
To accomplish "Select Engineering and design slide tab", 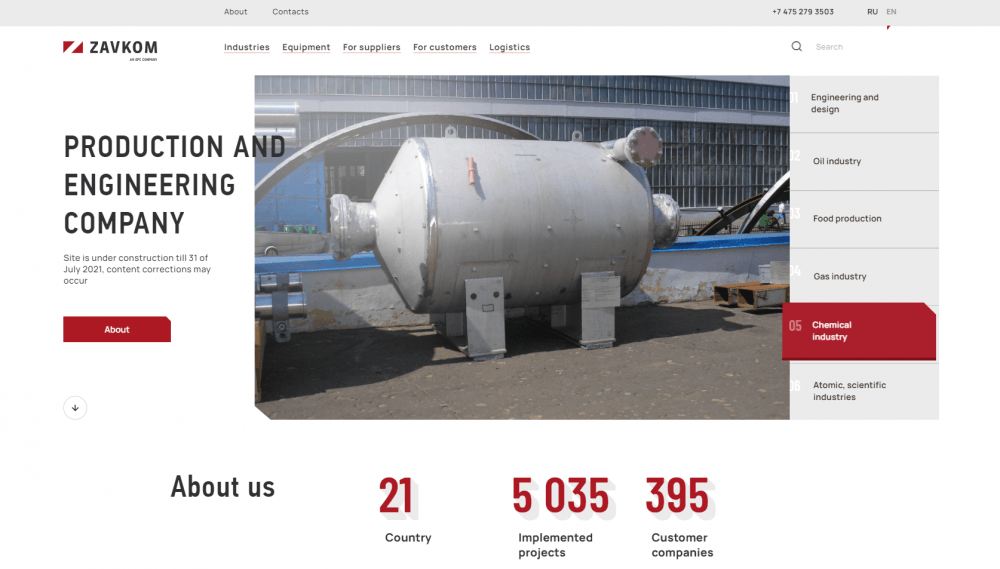I will [864, 104].
